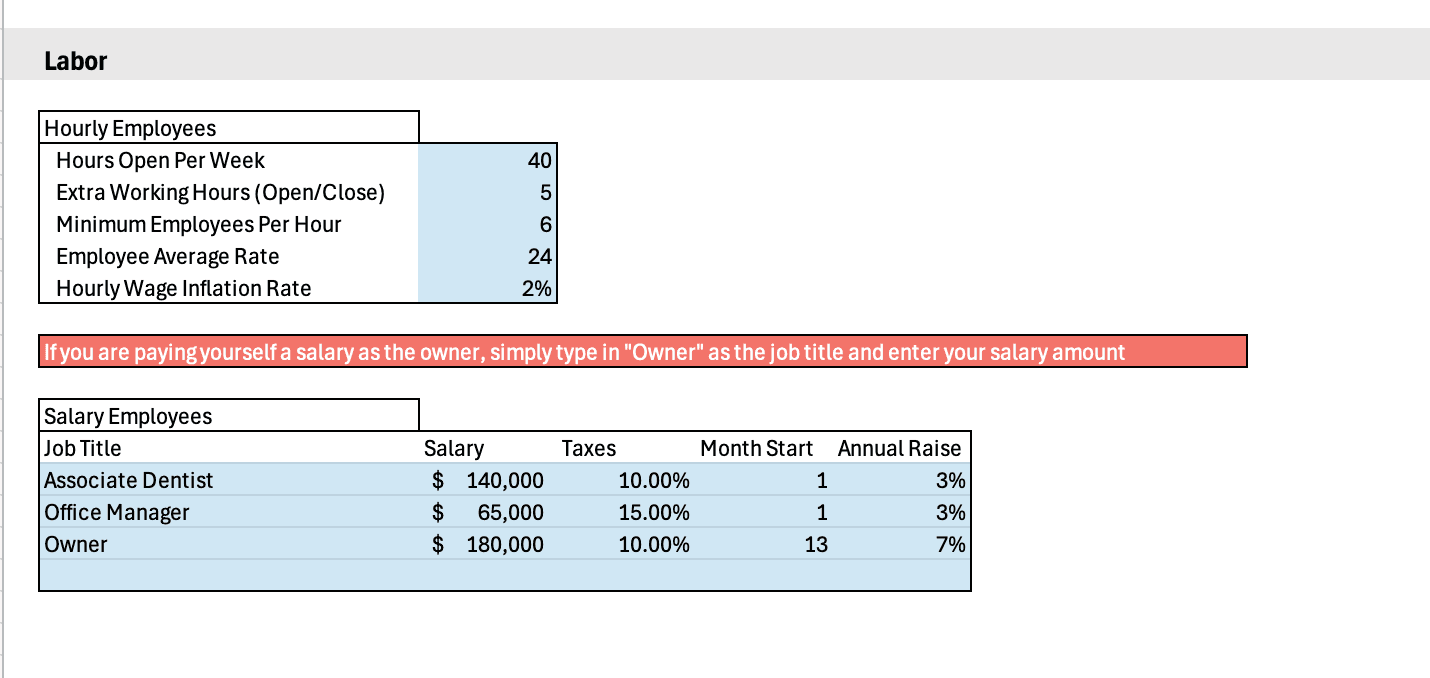Screen dimensions: 1430x678
Task: Click the Extra Working Hours value 5
Action: [x=487, y=192]
